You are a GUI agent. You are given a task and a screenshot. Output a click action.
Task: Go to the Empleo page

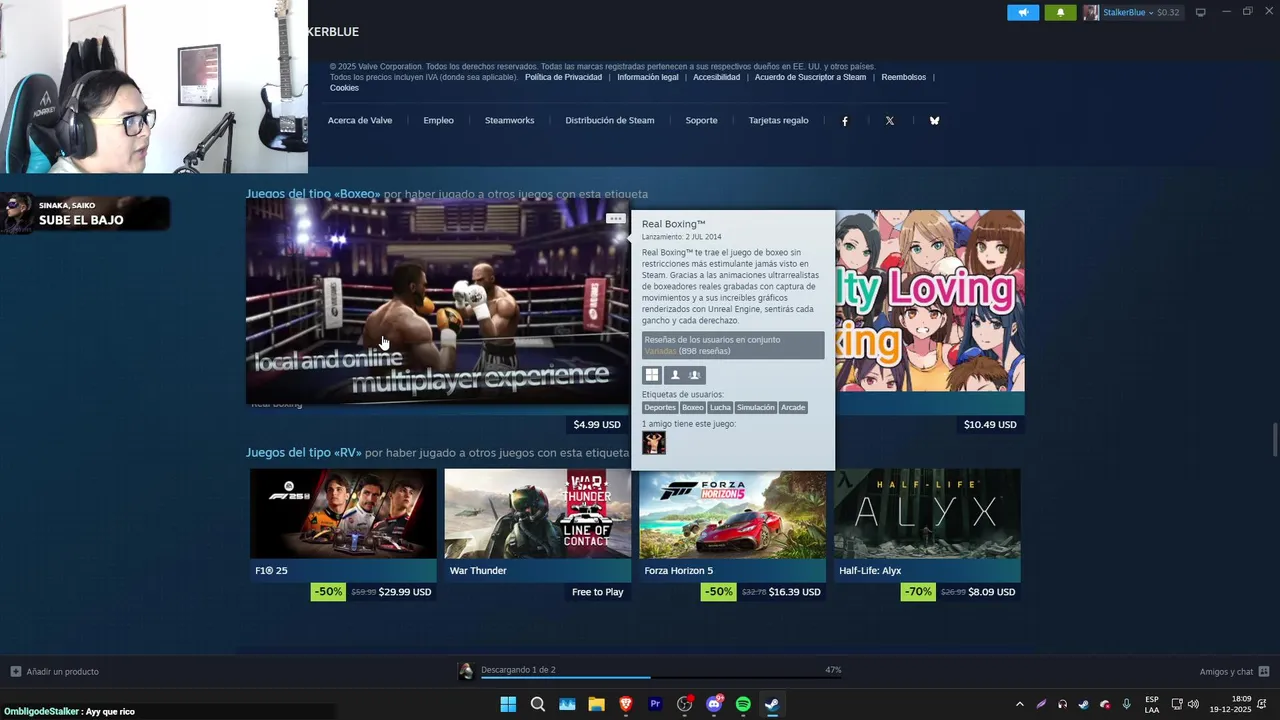(x=438, y=120)
